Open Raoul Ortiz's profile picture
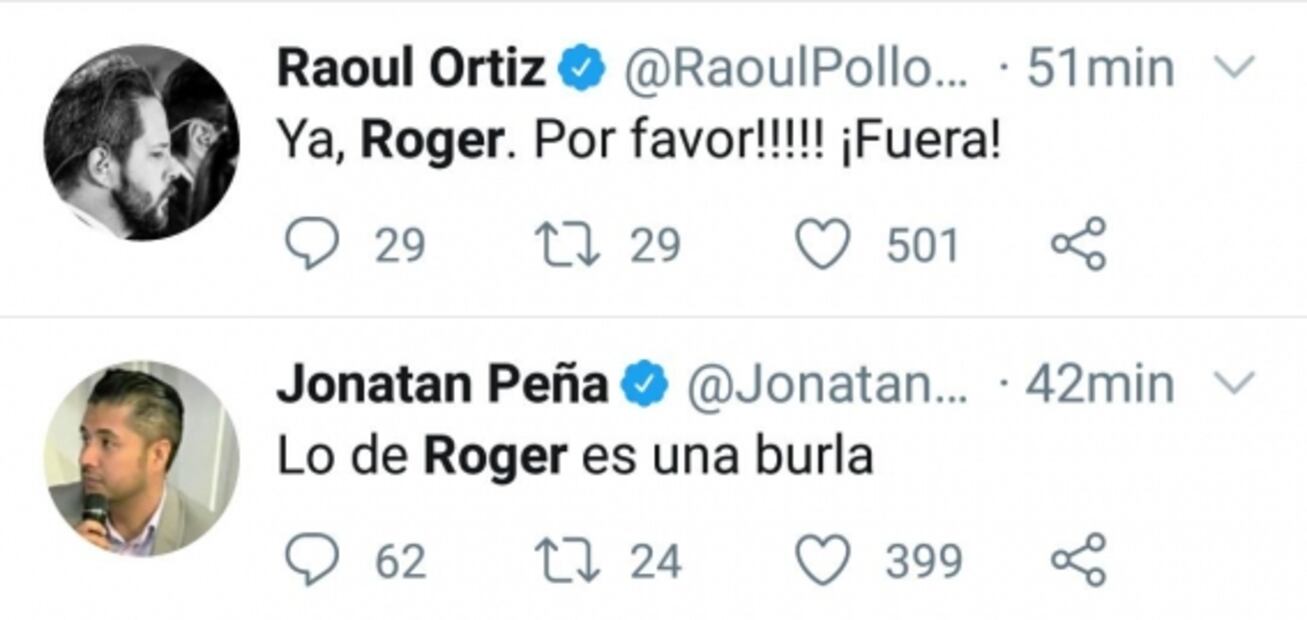The width and height of the screenshot is (1307, 620). tap(141, 142)
